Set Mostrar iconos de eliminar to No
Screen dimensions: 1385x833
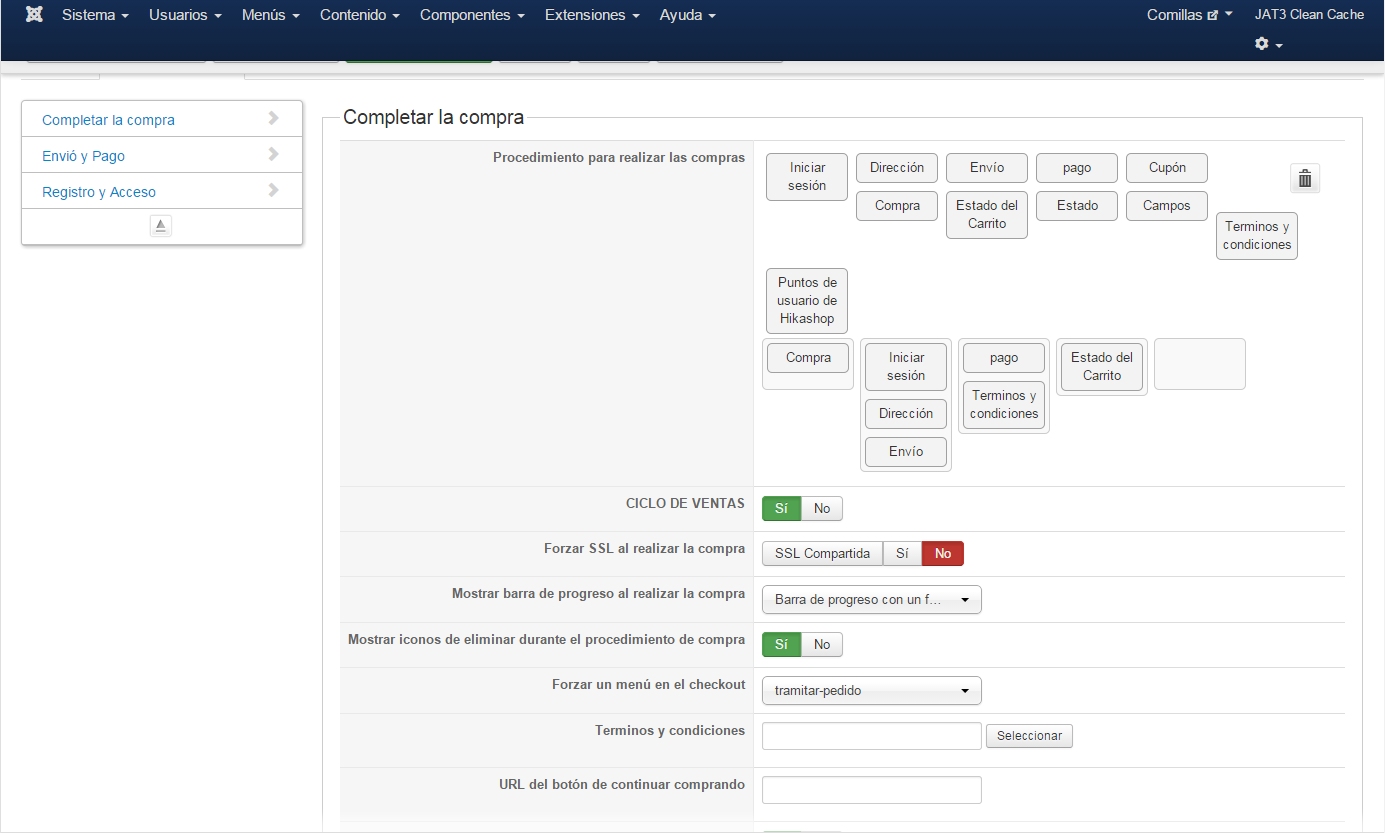pos(822,644)
